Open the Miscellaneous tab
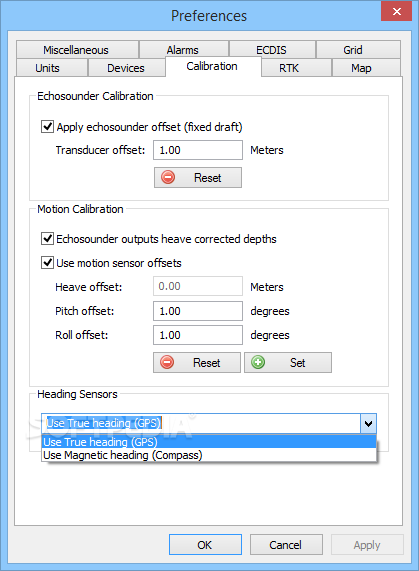The height and width of the screenshot is (571, 419). tap(77, 50)
